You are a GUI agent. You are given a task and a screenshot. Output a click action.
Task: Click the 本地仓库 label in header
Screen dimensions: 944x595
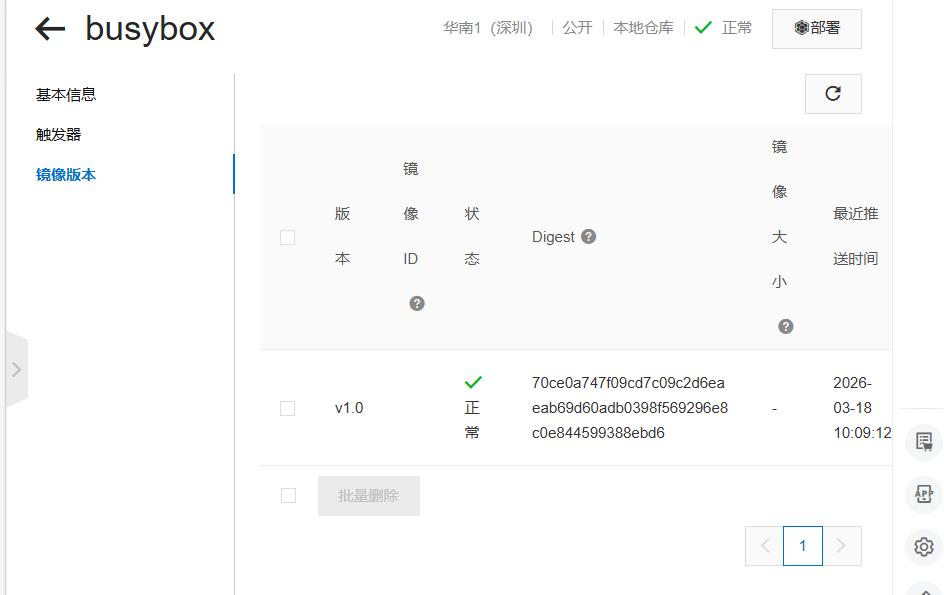[644, 28]
